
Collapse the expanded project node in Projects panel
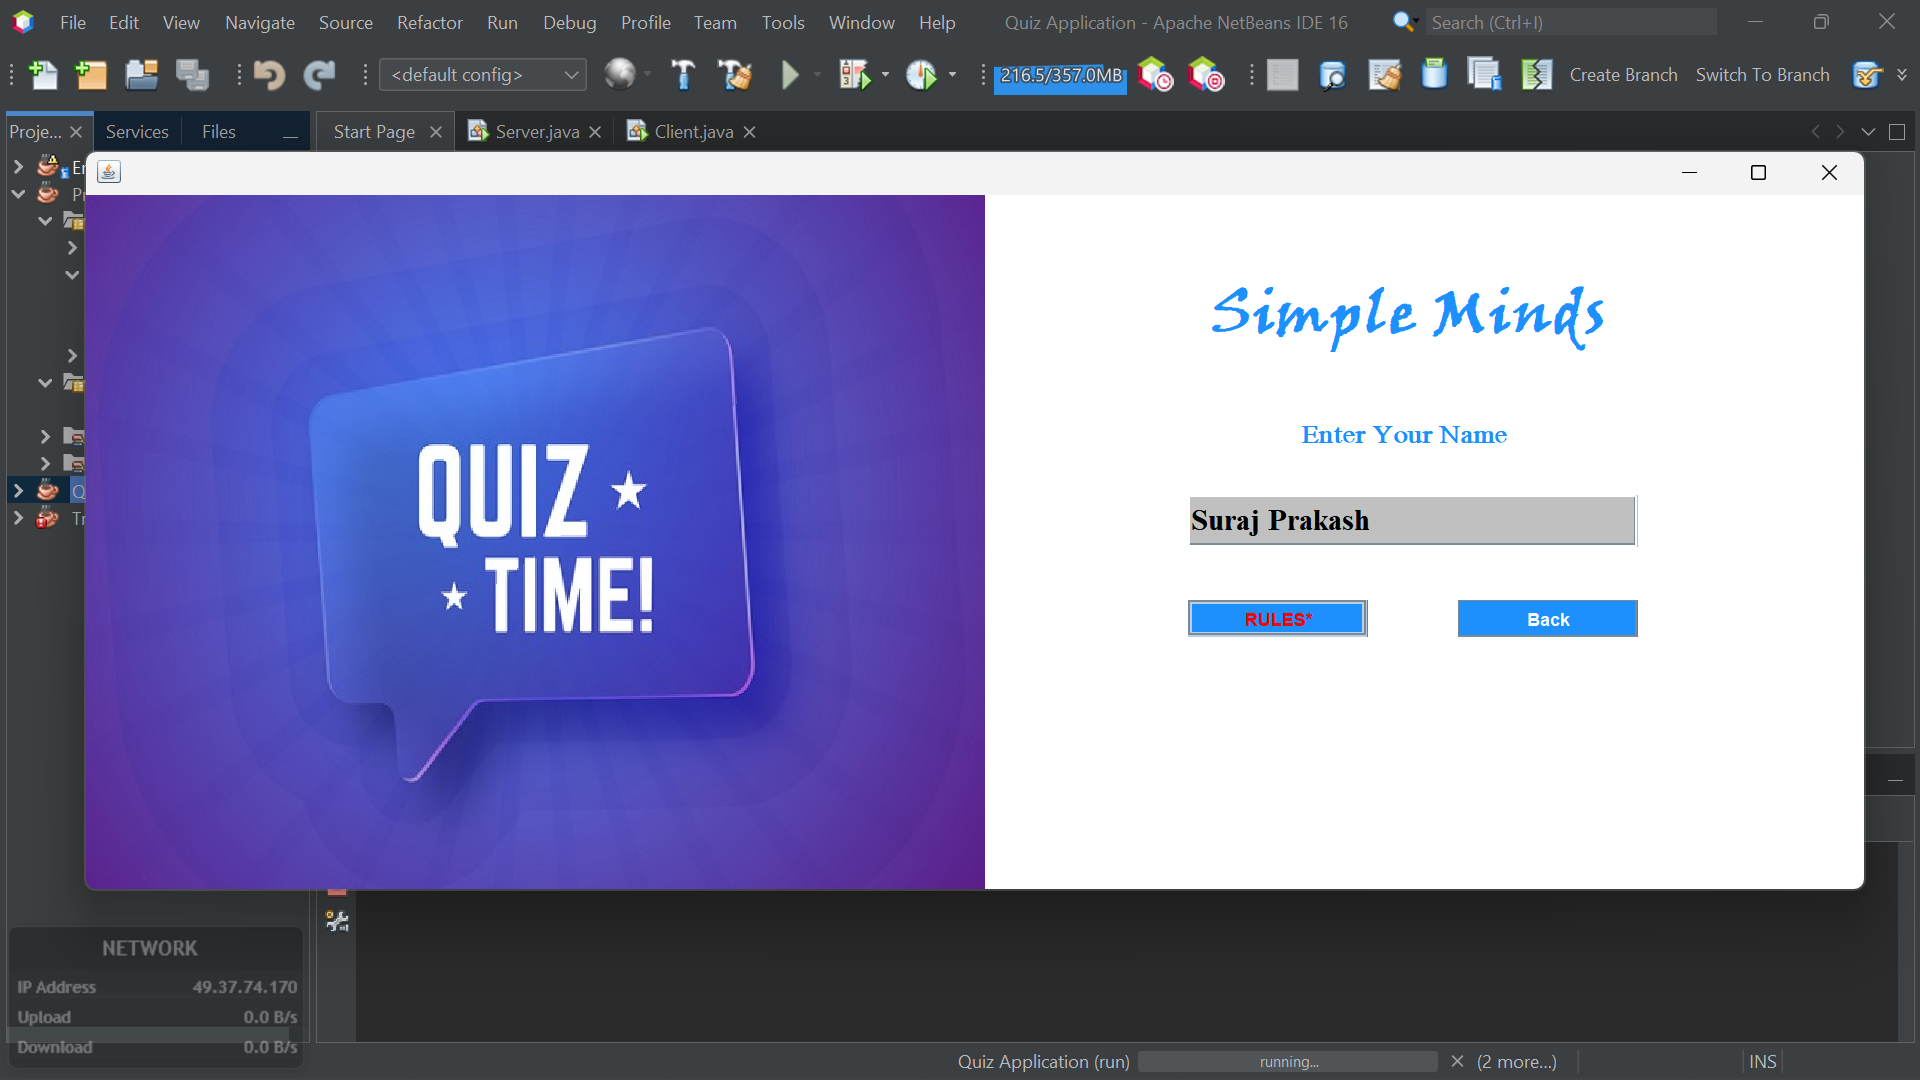click(17, 194)
